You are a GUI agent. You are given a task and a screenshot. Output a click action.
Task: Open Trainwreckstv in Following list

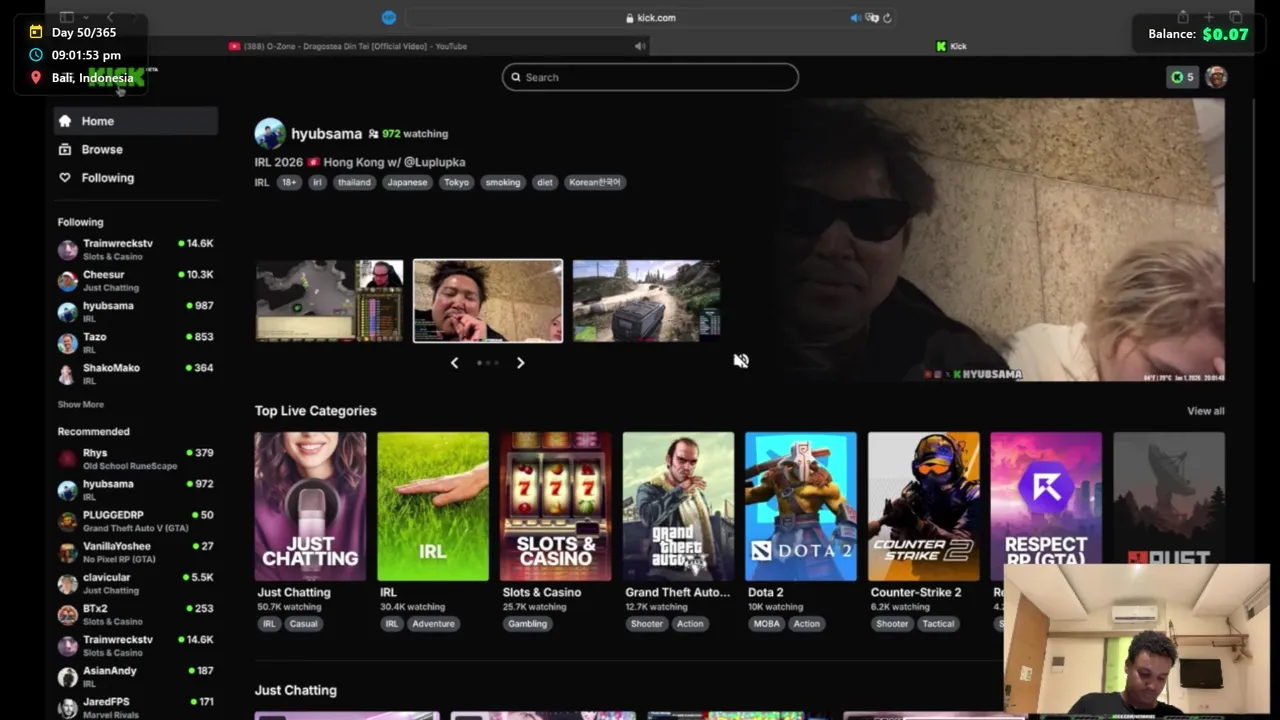click(135, 249)
